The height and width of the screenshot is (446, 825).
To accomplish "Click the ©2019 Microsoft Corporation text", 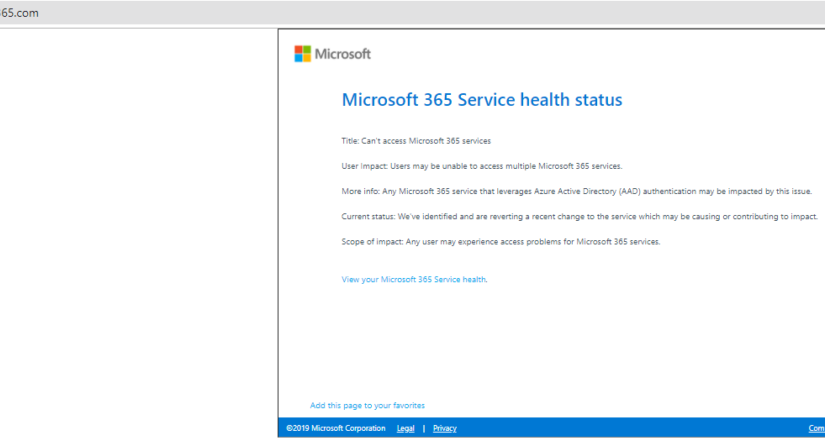I will [336, 428].
